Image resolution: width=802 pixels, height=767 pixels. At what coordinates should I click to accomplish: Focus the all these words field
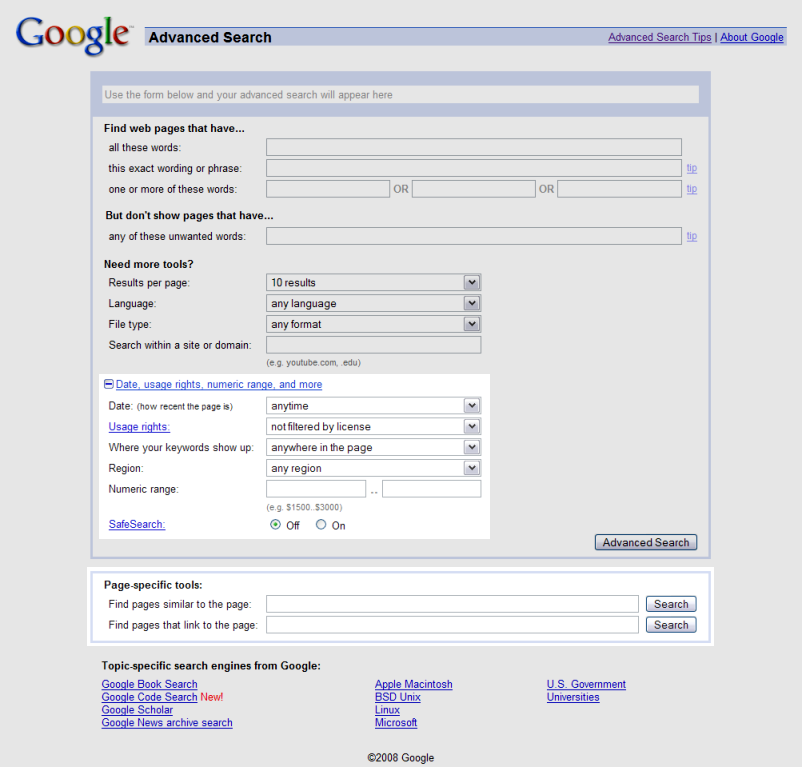(474, 147)
